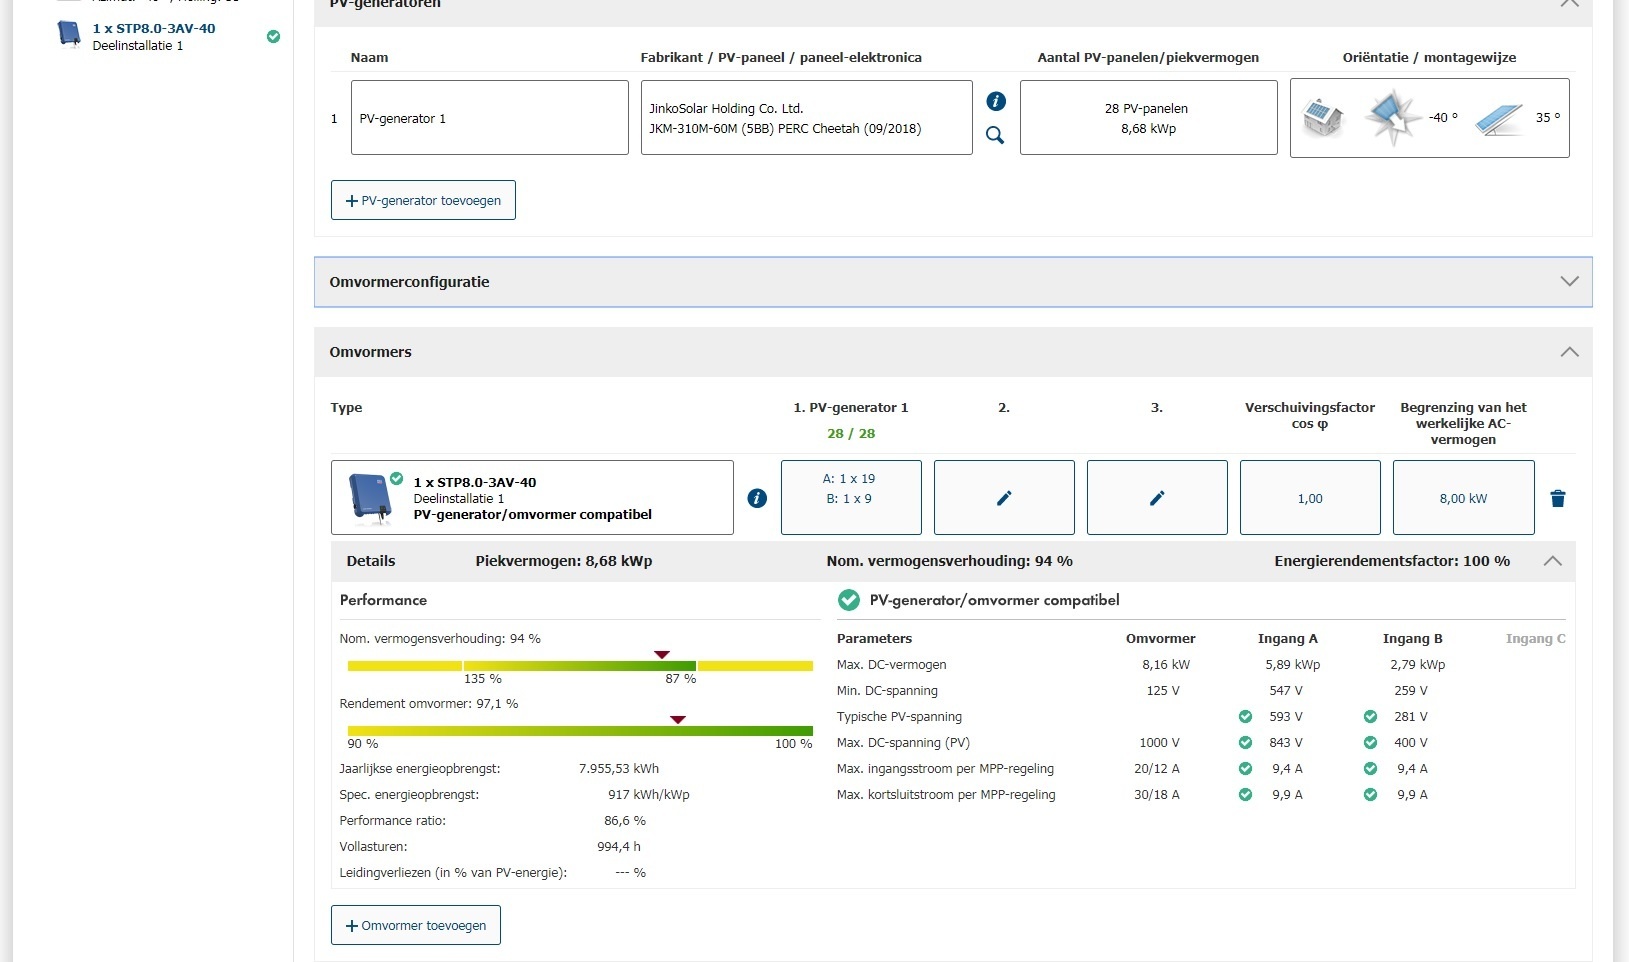
Task: Click the PV-generator 1 name field
Action: [489, 118]
